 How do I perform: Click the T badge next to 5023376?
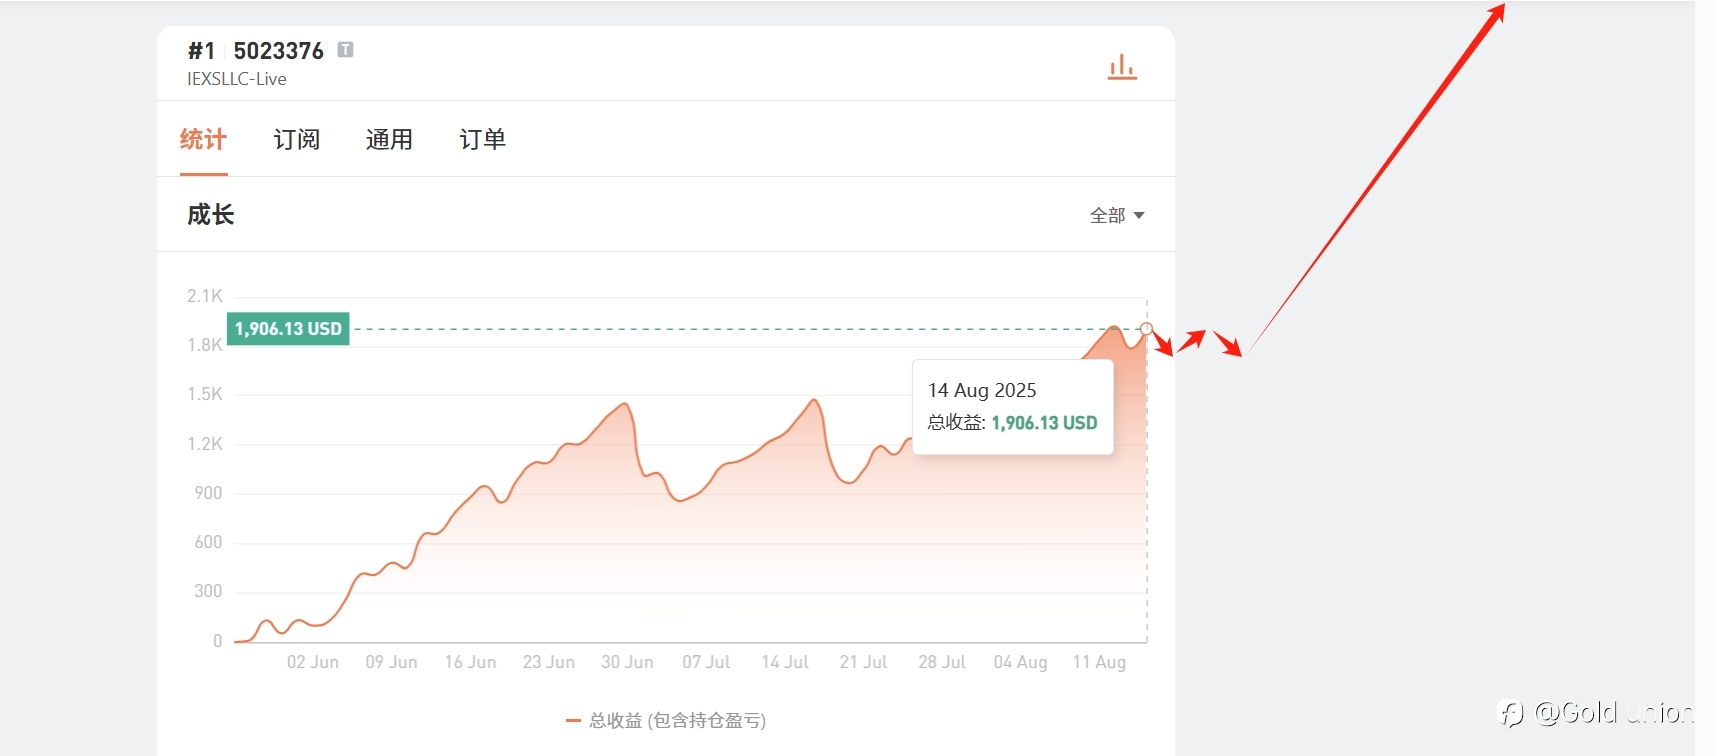point(345,50)
